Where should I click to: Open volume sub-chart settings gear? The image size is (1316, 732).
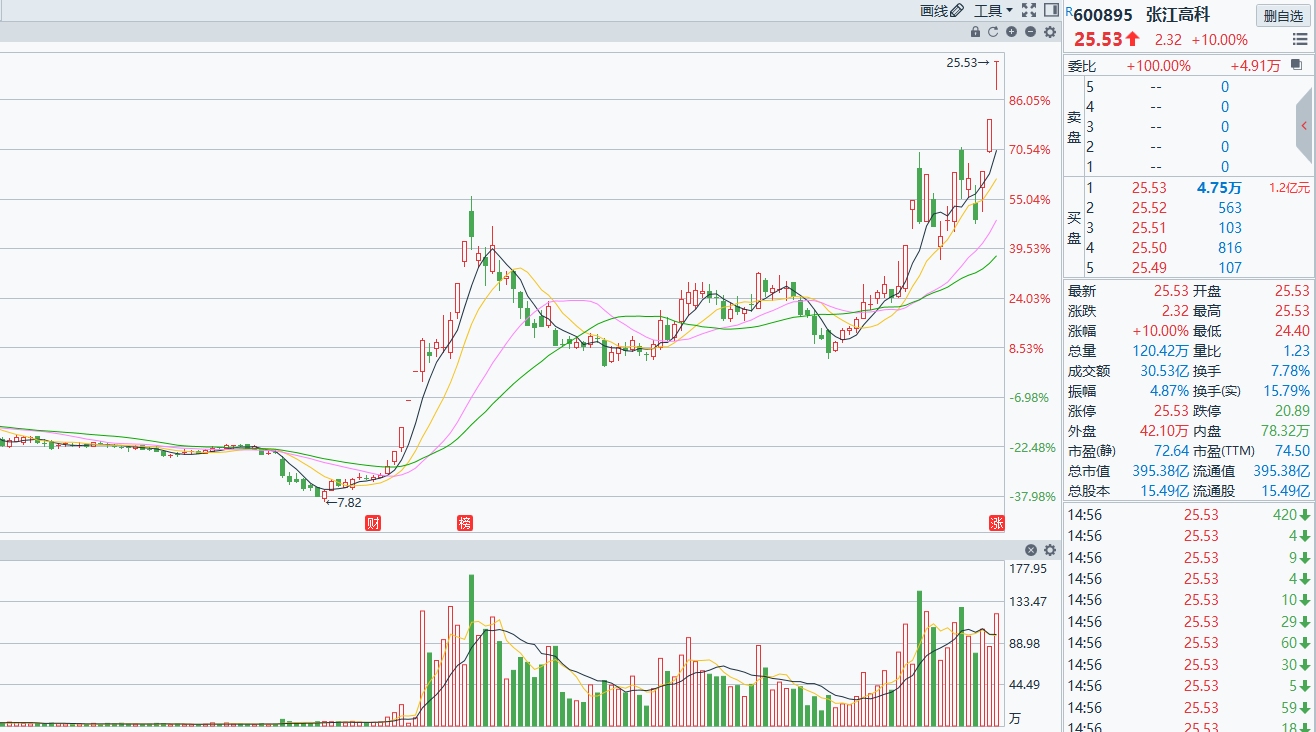[x=1050, y=550]
